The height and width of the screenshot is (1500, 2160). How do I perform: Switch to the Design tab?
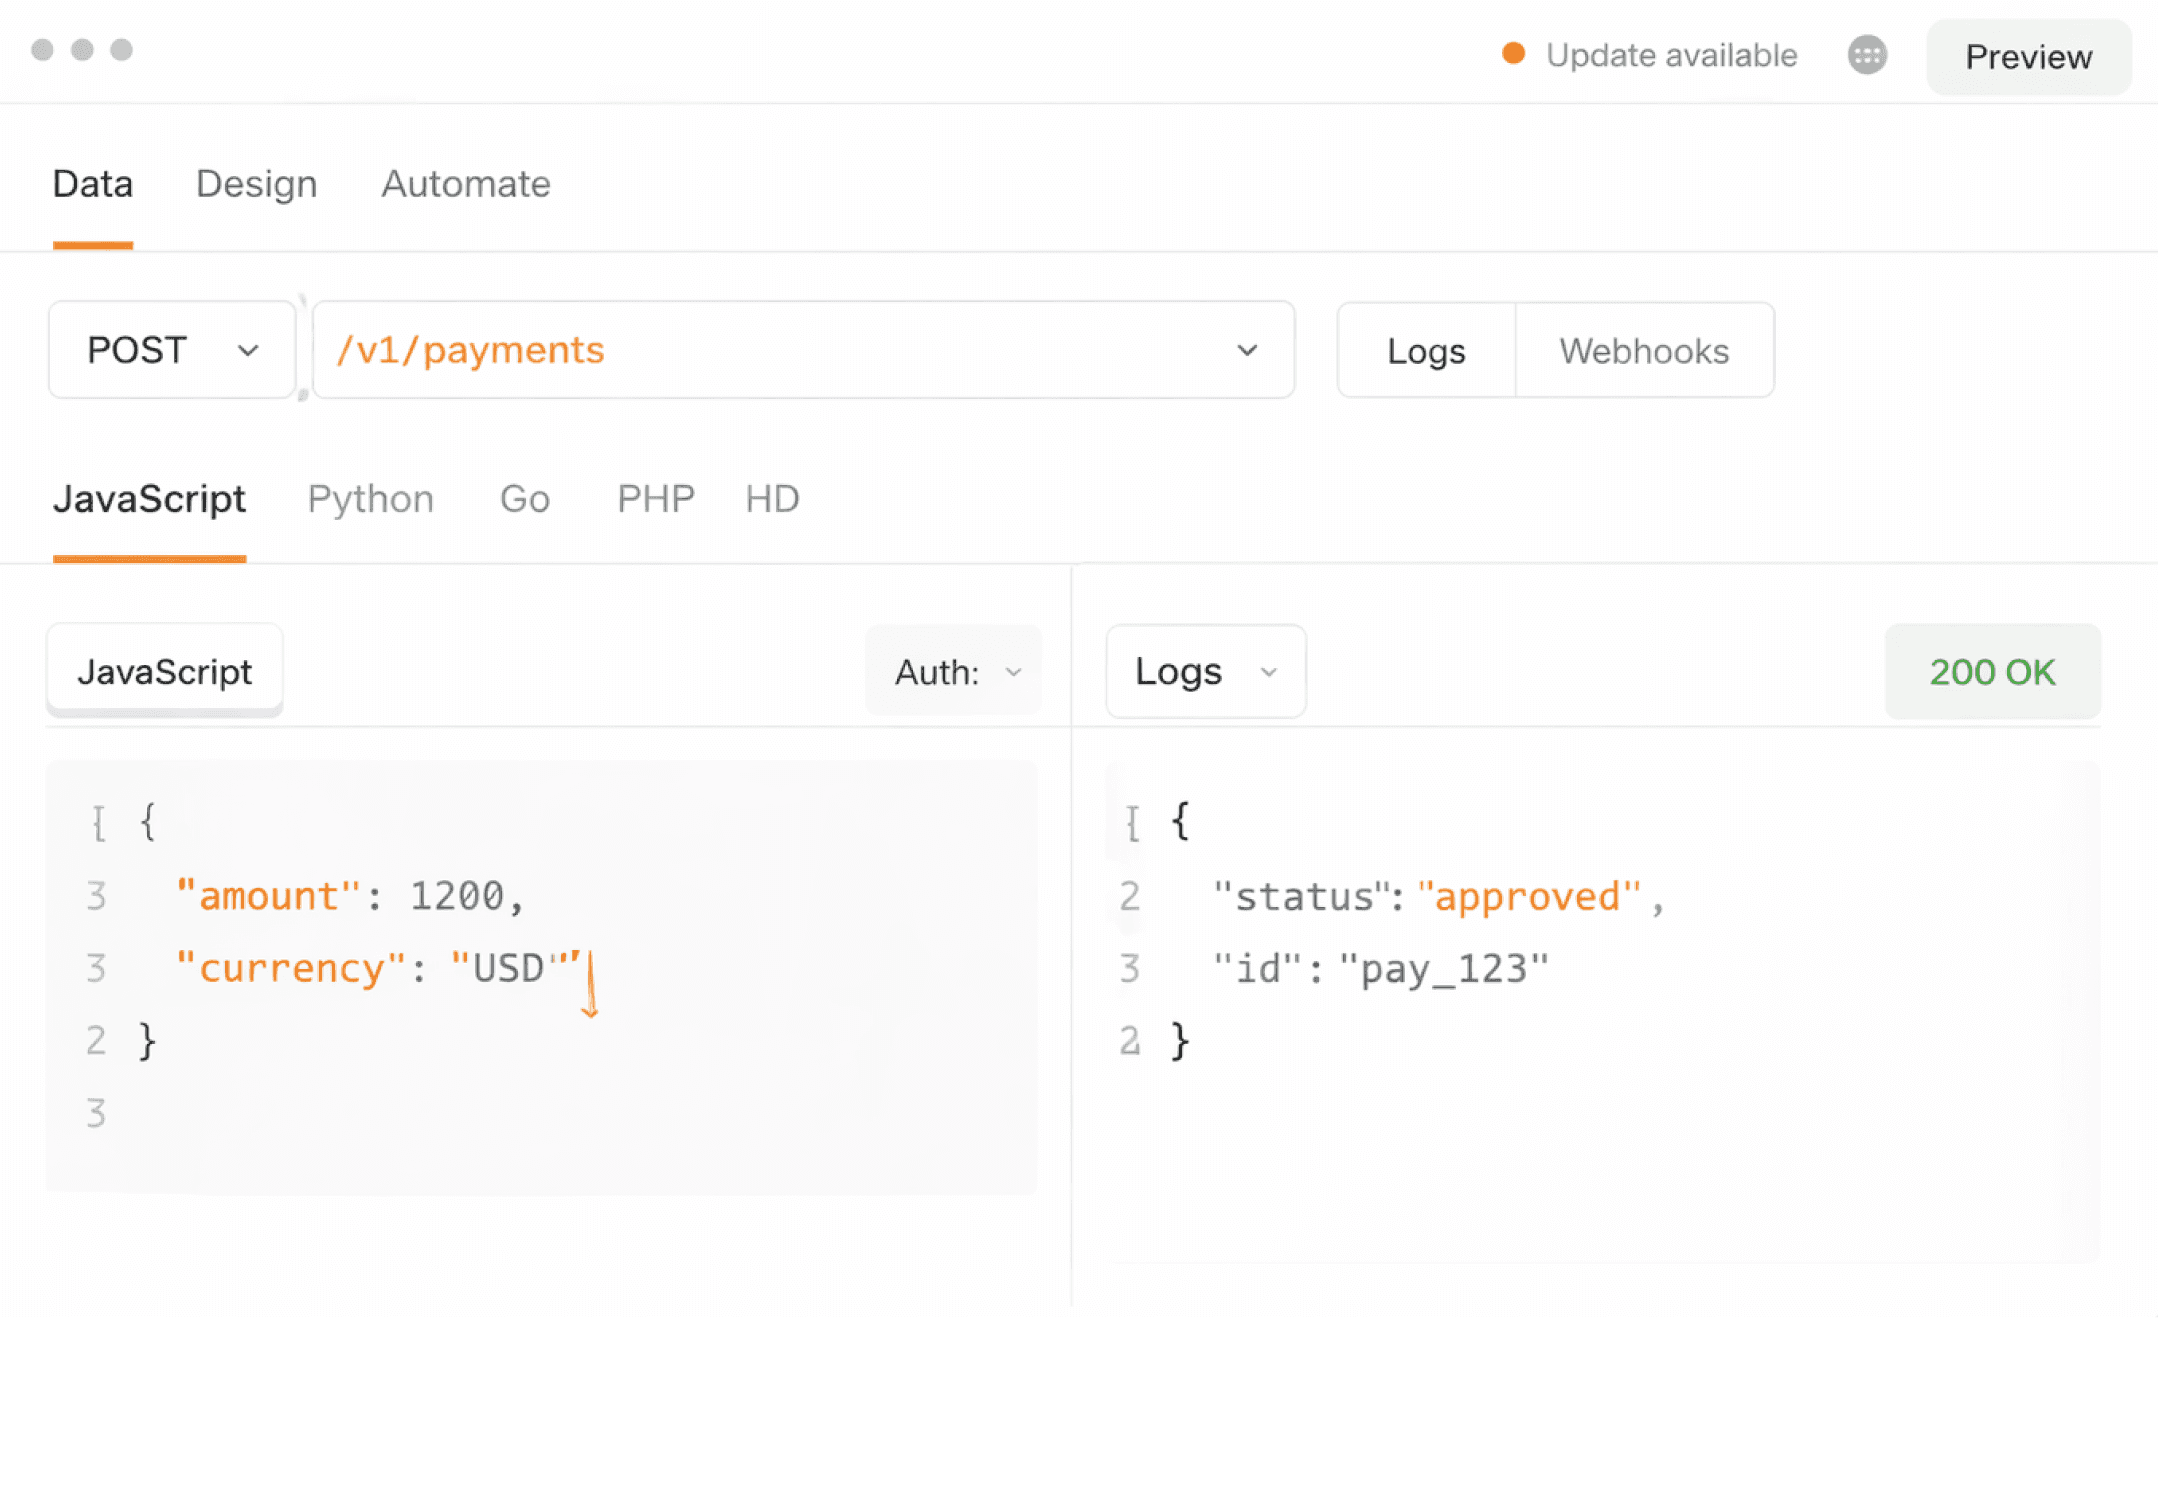pos(256,184)
